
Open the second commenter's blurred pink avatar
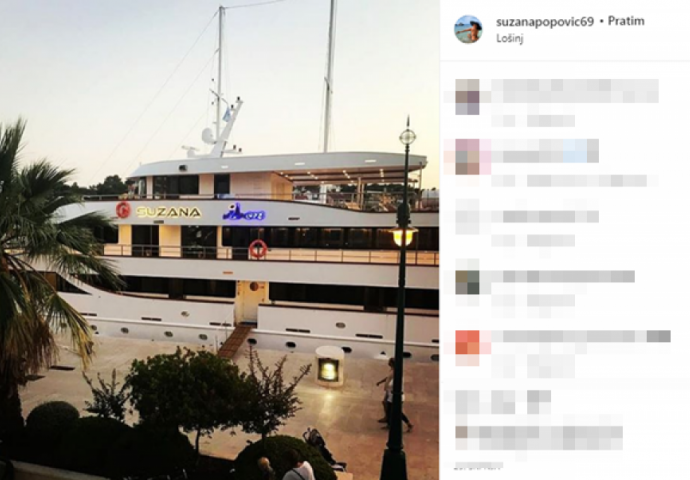[467, 157]
